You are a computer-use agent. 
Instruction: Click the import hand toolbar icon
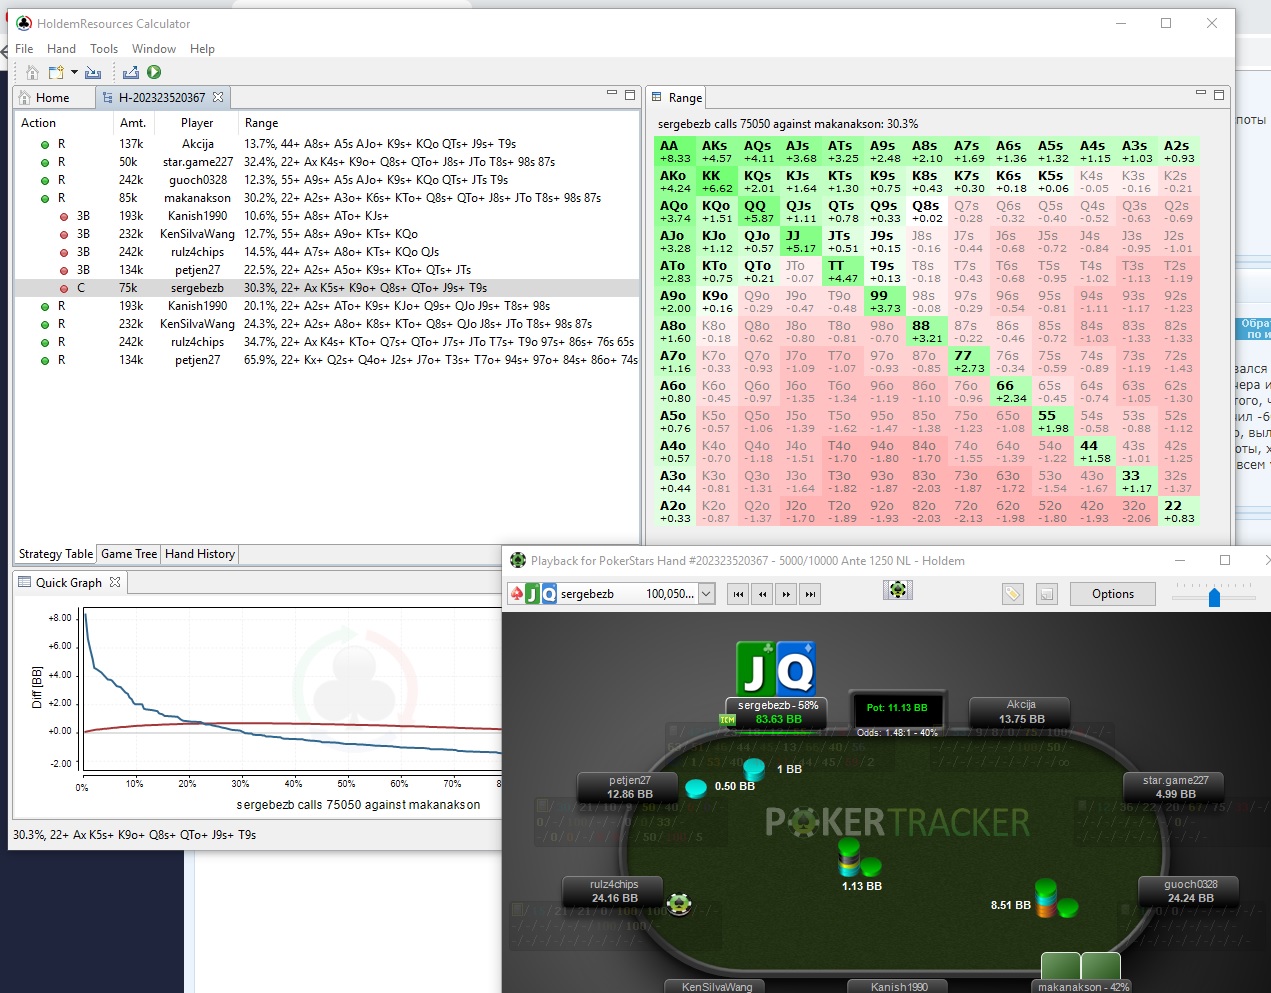click(x=93, y=72)
